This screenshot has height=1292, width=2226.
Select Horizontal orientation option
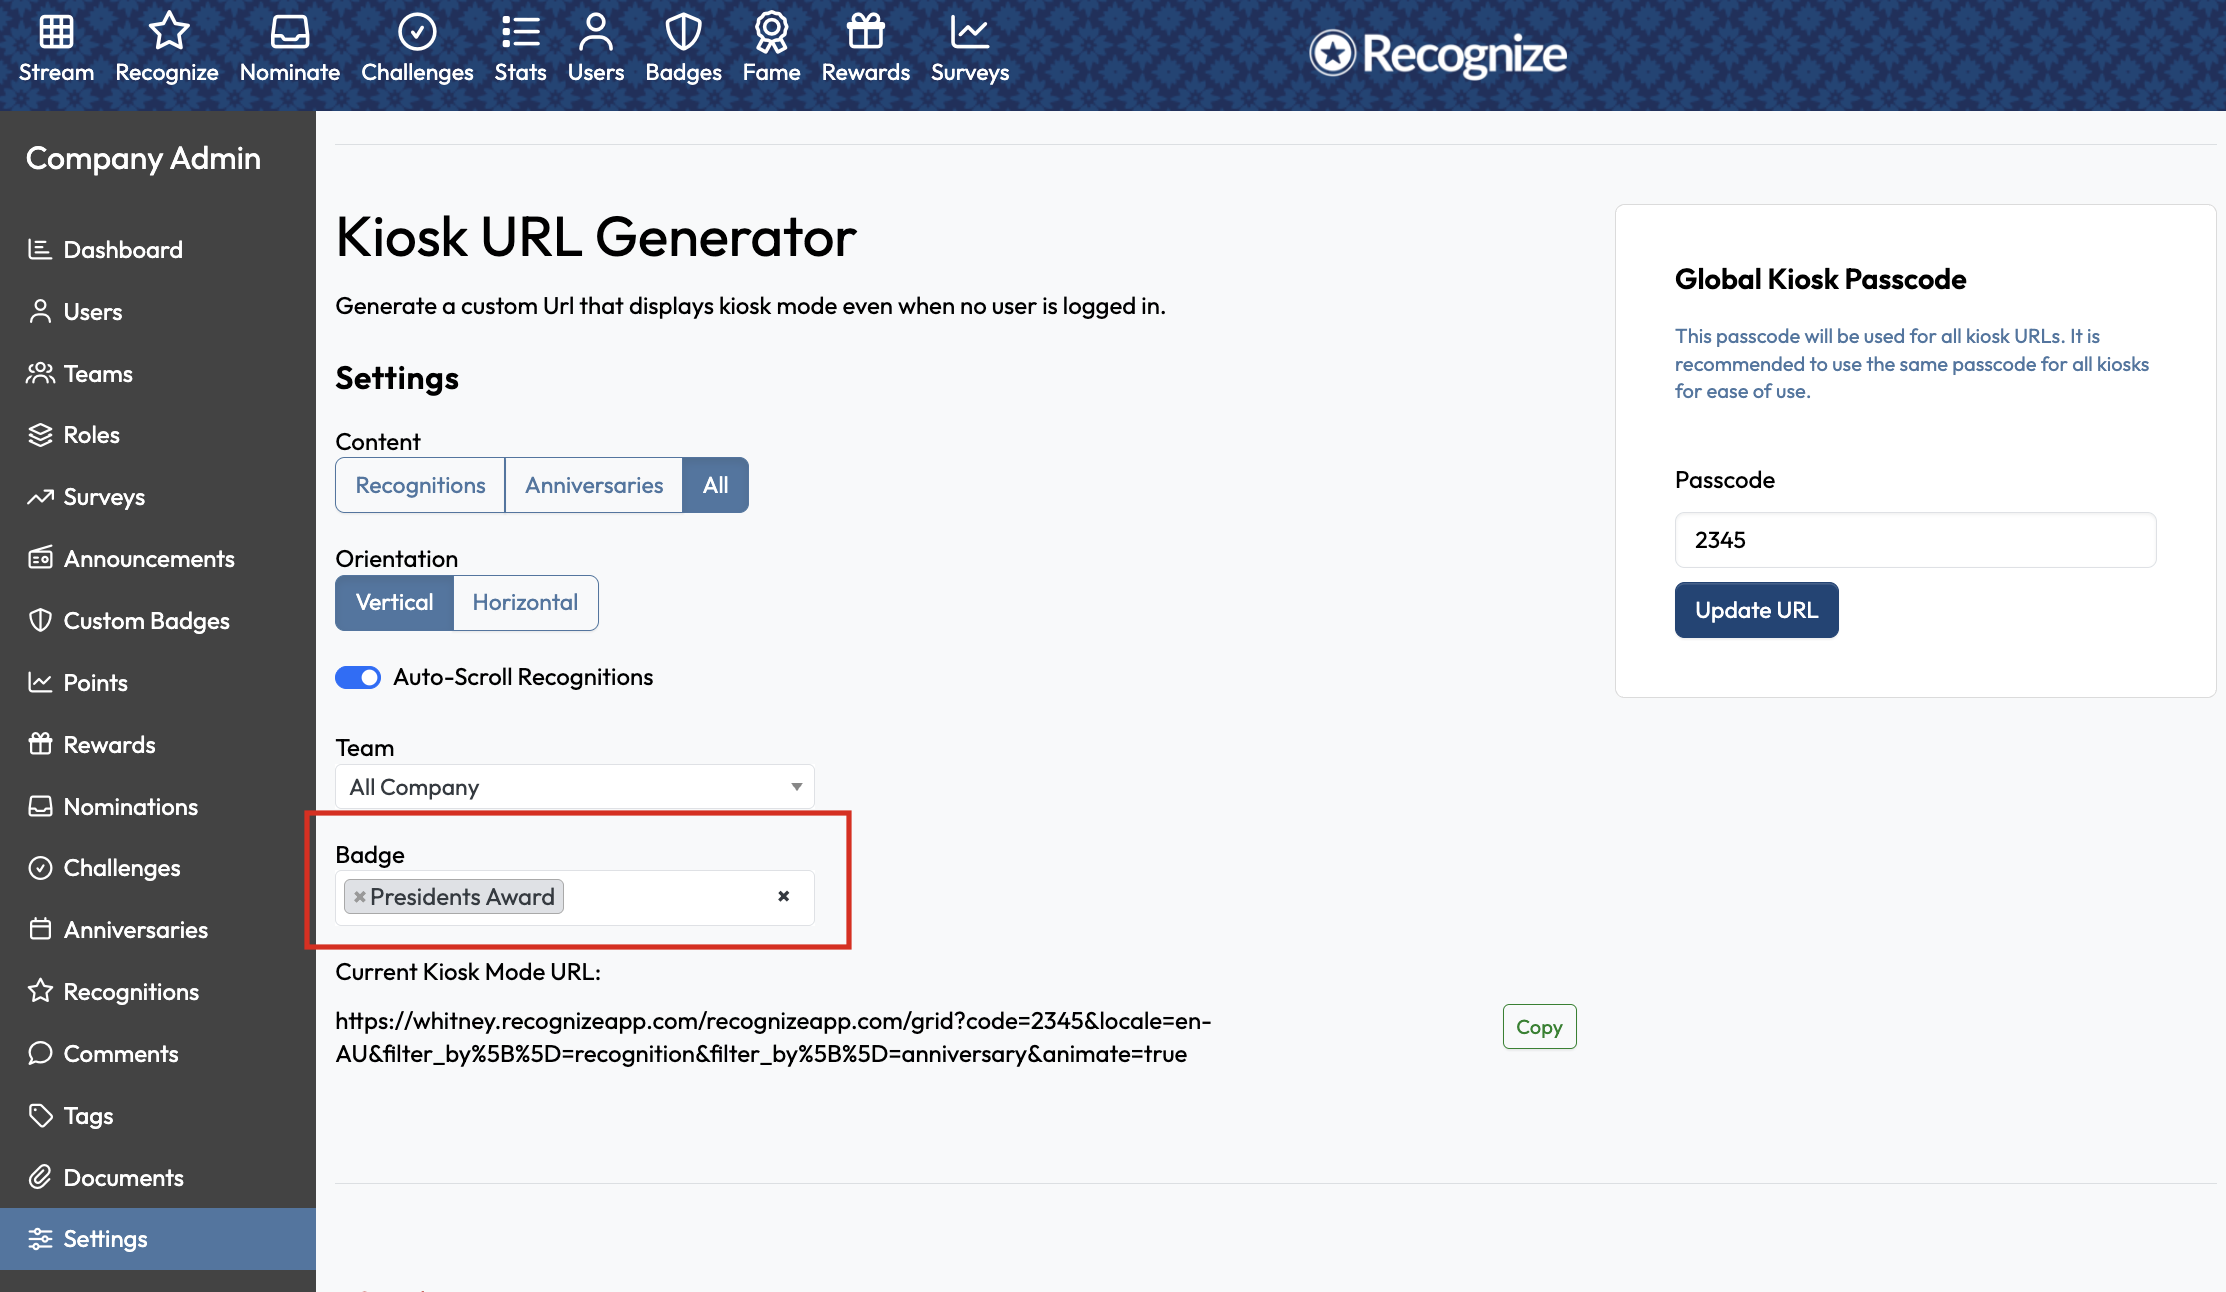point(525,603)
